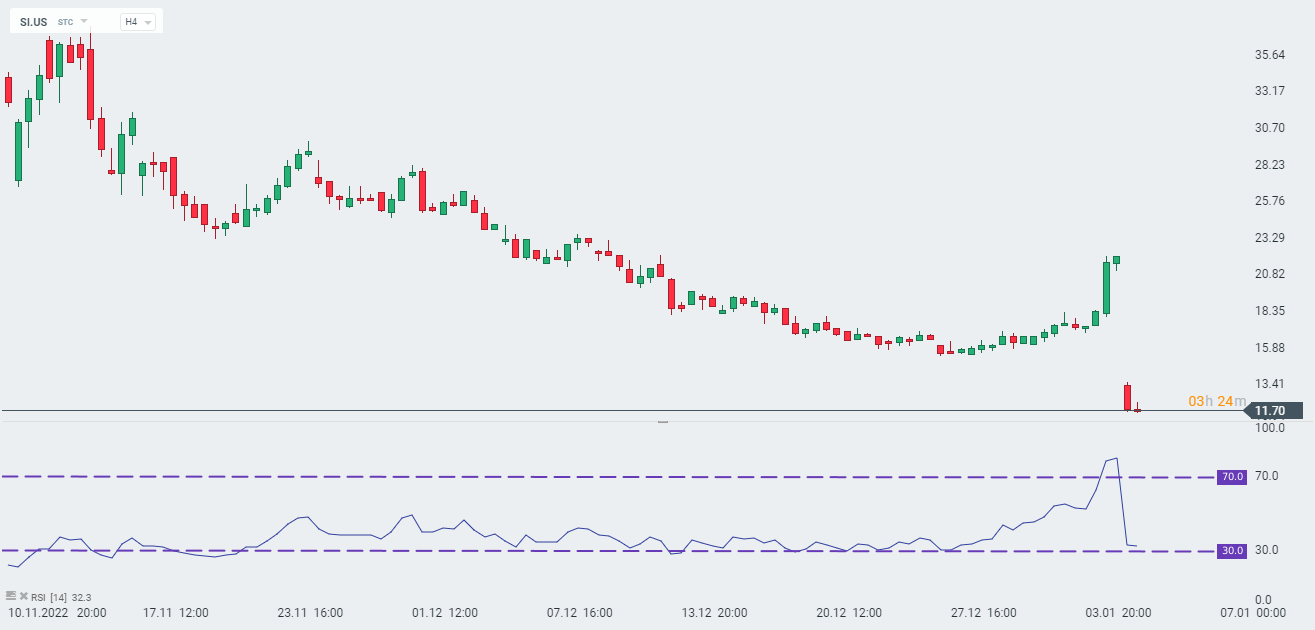Image resolution: width=1315 pixels, height=630 pixels.
Task: Click the 03.01 20:00 time axis label
Action: click(1119, 612)
